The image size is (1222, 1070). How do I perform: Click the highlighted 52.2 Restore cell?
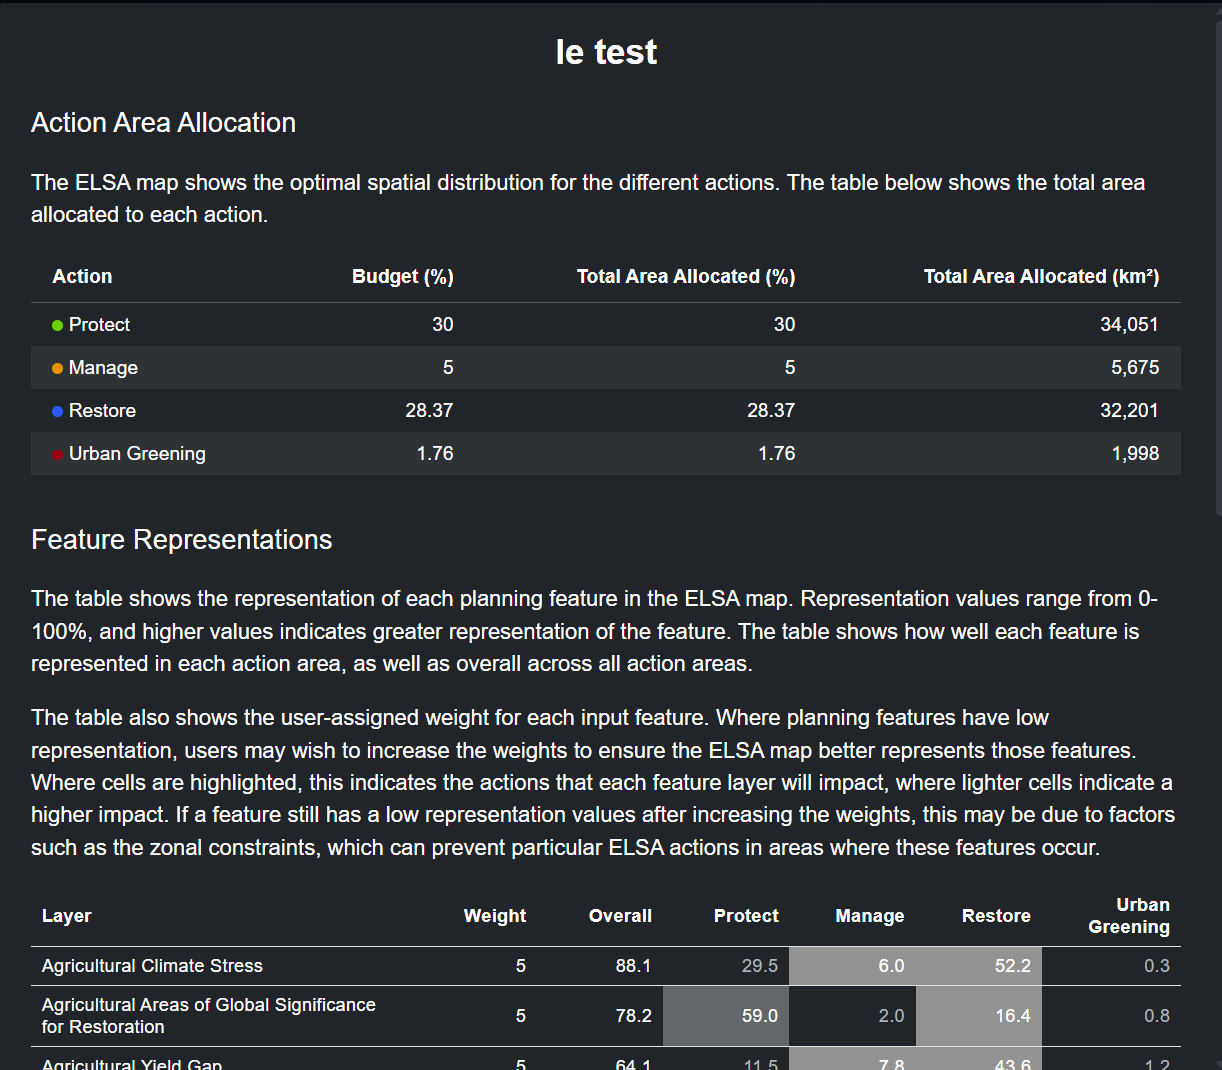click(x=979, y=966)
